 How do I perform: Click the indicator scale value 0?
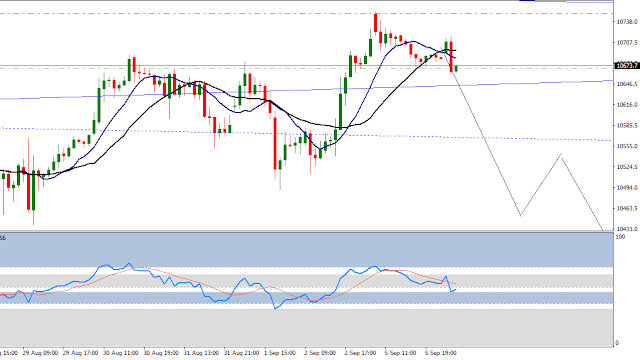(x=617, y=343)
